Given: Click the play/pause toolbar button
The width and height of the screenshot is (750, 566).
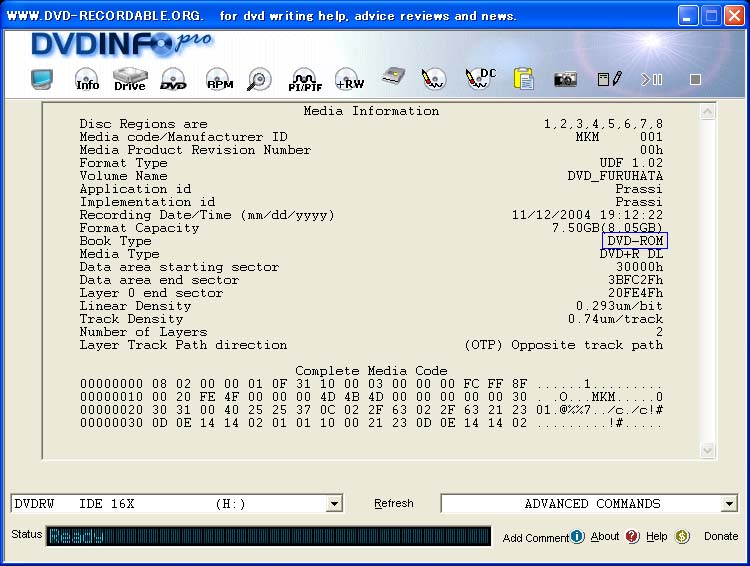Looking at the screenshot, I should [x=651, y=79].
